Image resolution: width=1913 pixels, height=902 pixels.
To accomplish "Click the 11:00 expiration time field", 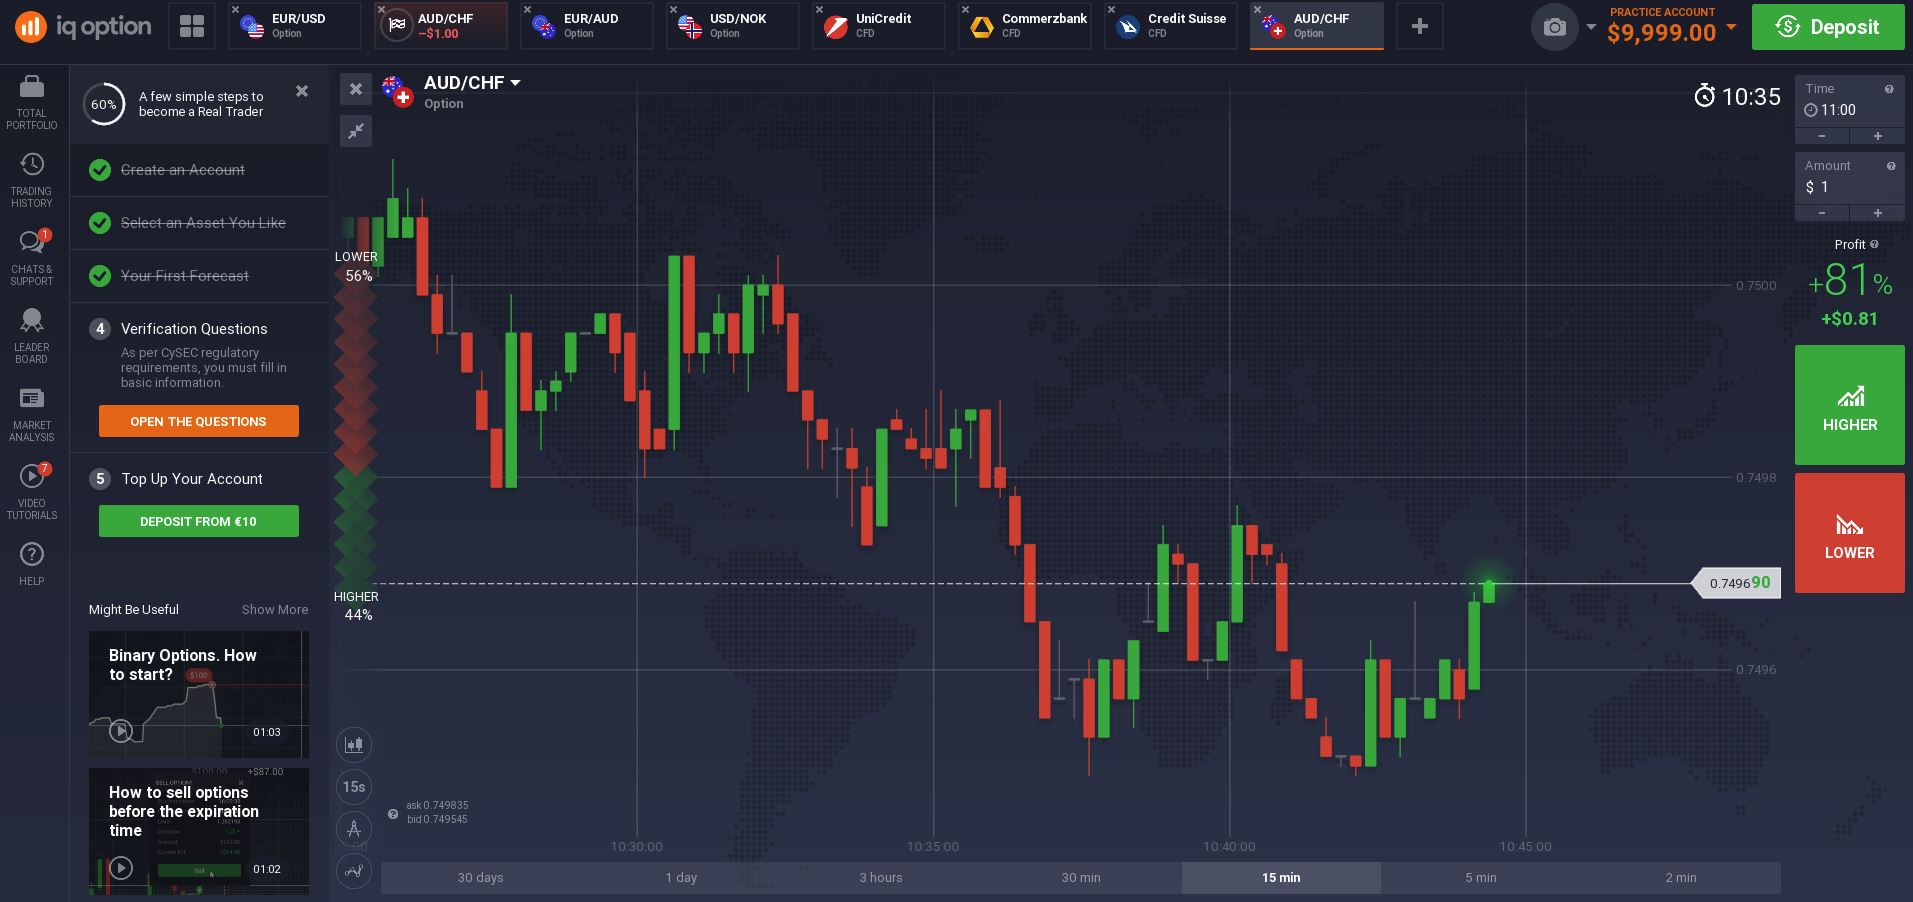I will coord(1850,110).
